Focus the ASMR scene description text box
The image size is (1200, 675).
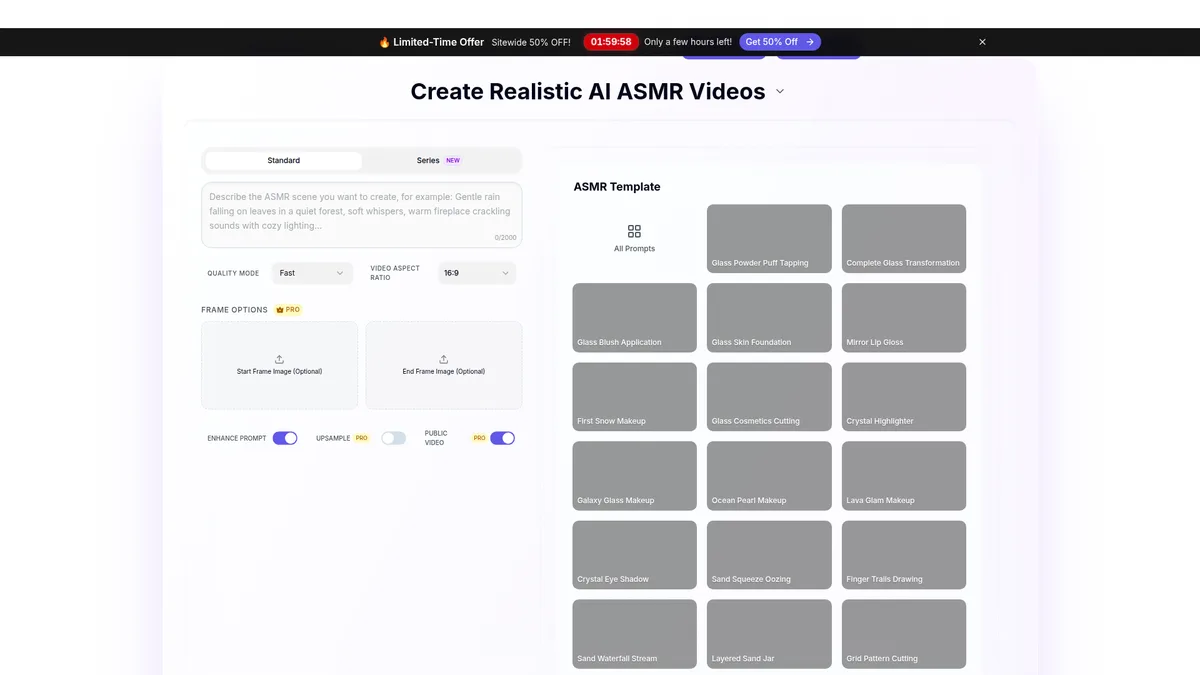pyautogui.click(x=362, y=214)
